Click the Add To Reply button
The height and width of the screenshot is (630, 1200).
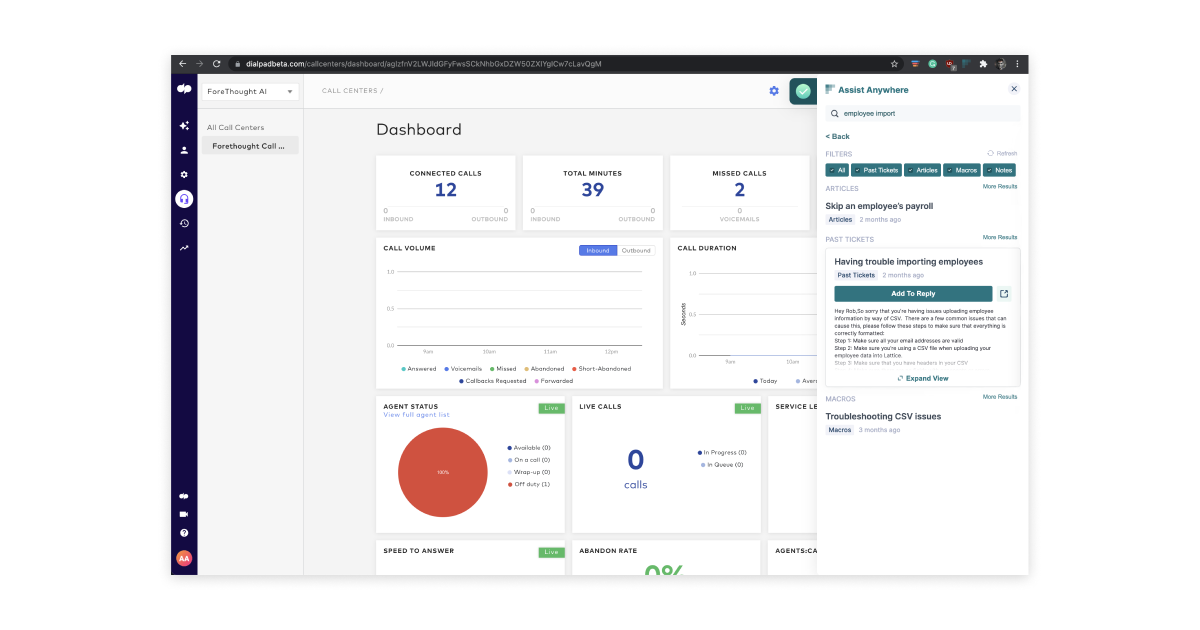tap(913, 294)
